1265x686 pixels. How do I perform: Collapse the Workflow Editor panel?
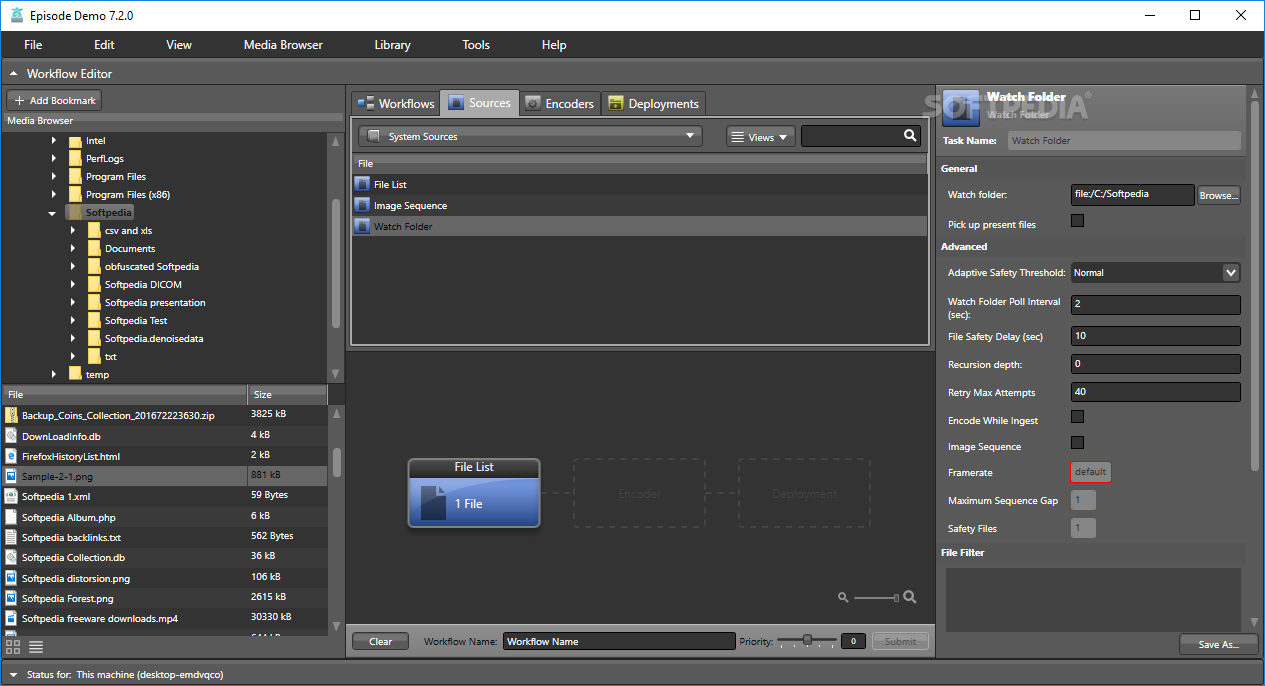coord(13,74)
